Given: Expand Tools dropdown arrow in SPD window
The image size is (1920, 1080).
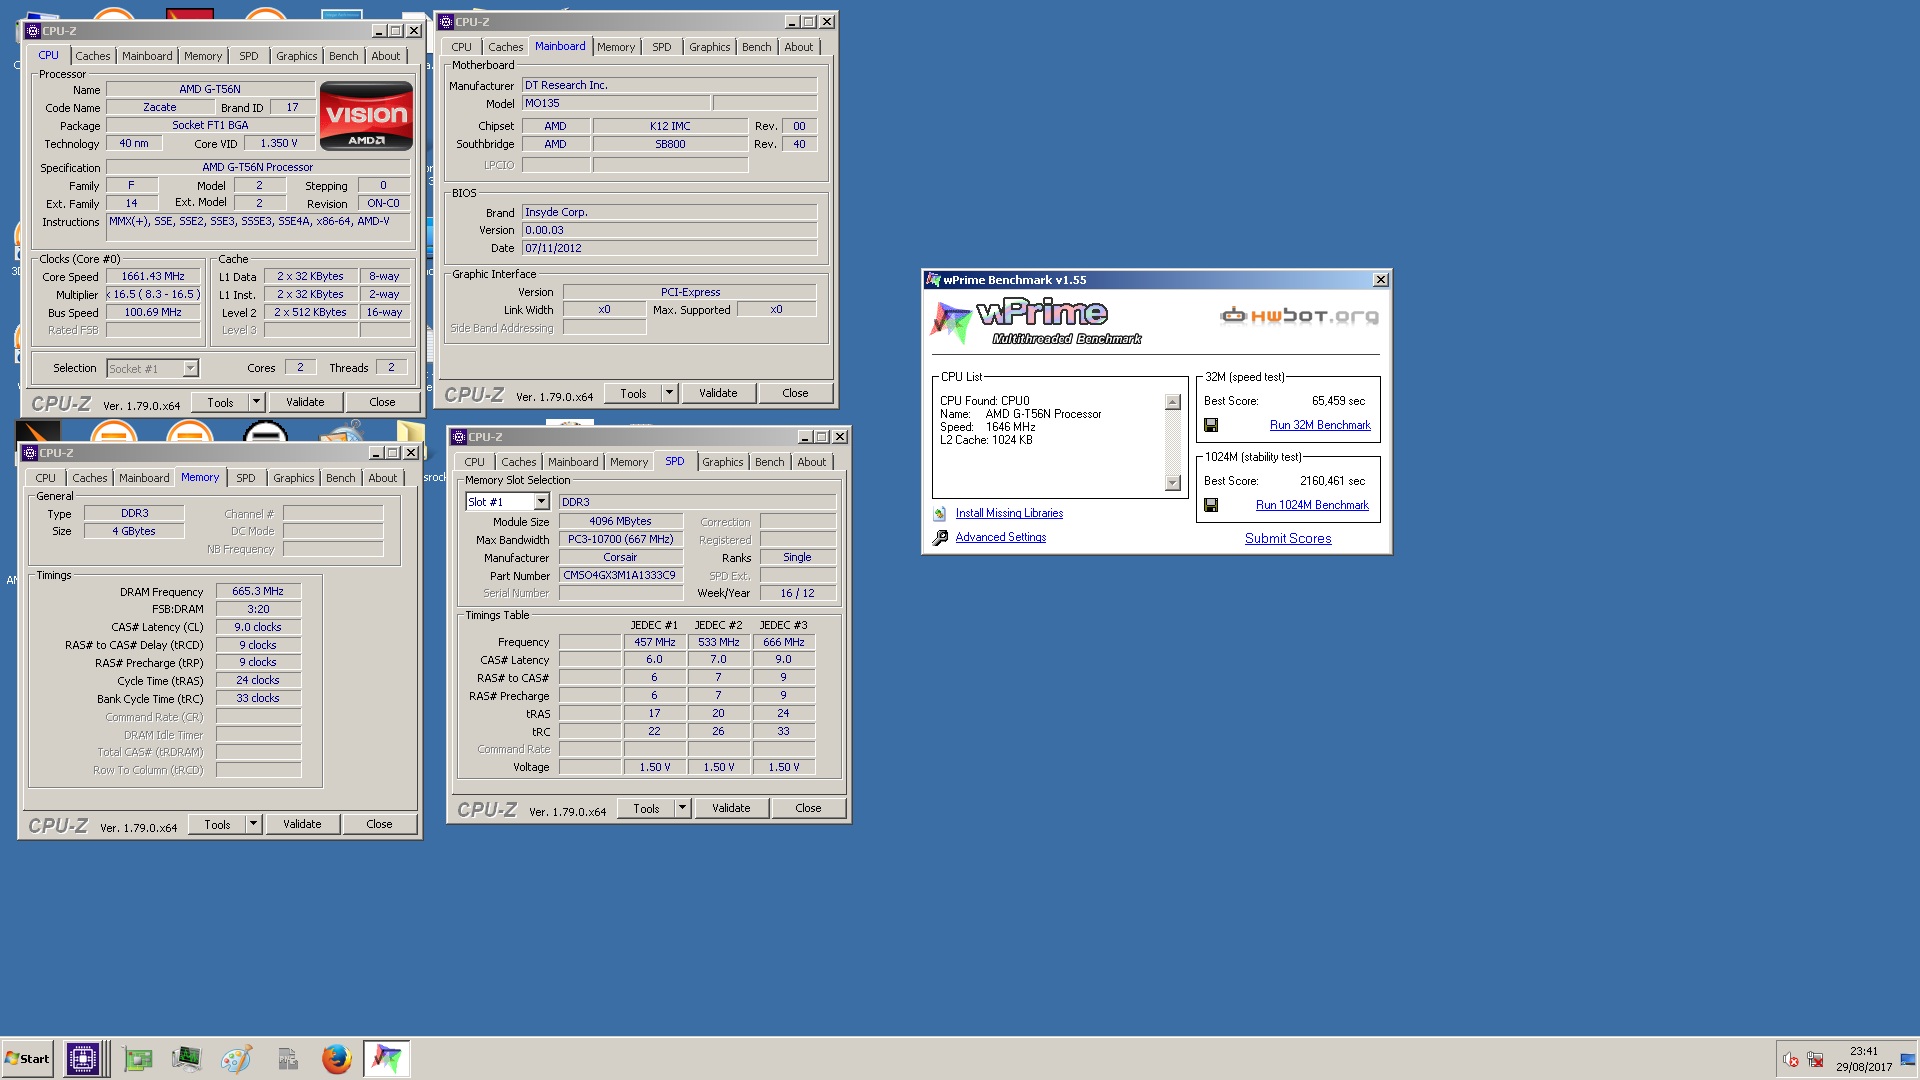Looking at the screenshot, I should click(x=682, y=808).
